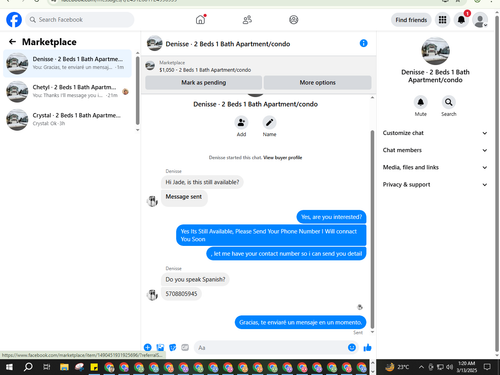Click the Search Facebook field
500x375 pixels.
tap(80, 20)
